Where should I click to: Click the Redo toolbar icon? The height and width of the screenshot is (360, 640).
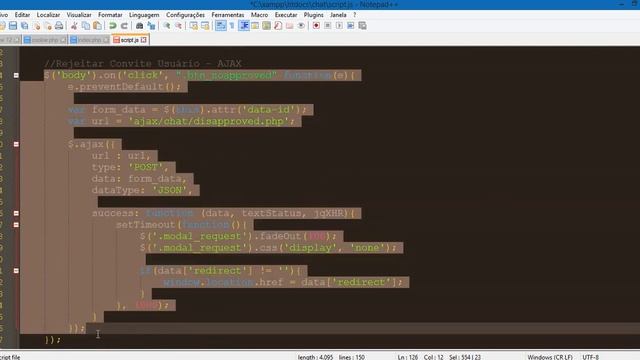(124, 26)
